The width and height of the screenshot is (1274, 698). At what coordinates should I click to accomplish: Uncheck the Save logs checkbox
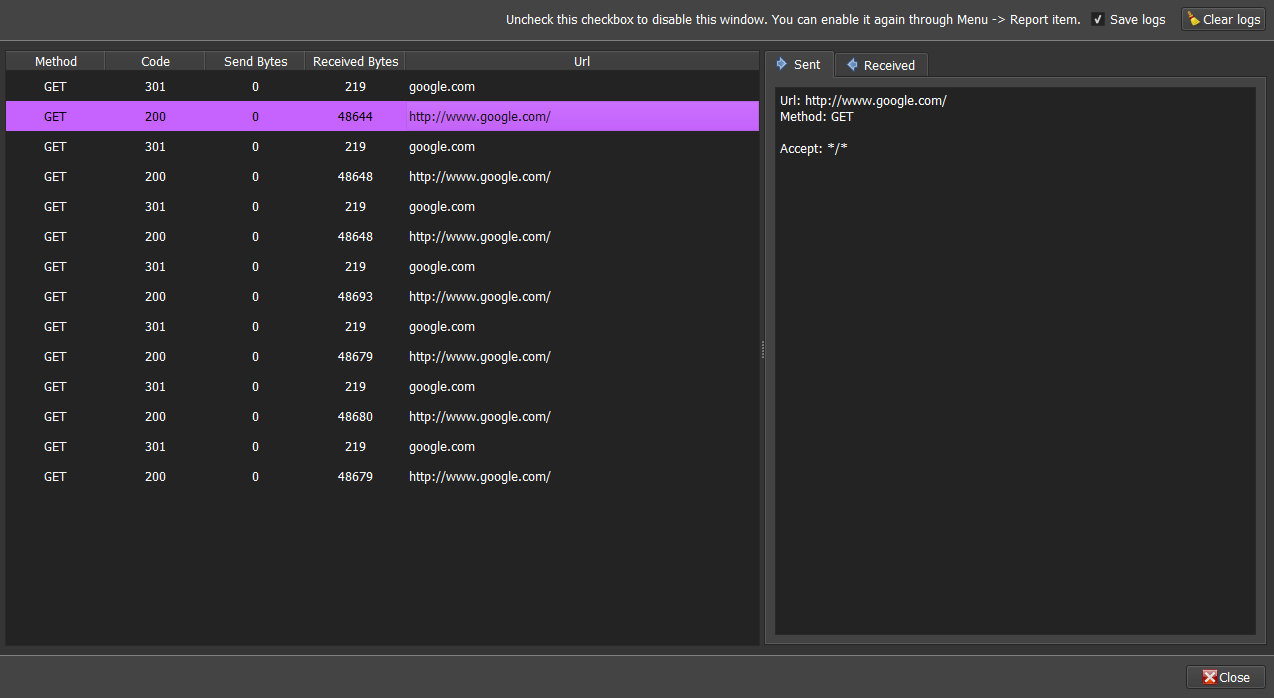(x=1098, y=19)
